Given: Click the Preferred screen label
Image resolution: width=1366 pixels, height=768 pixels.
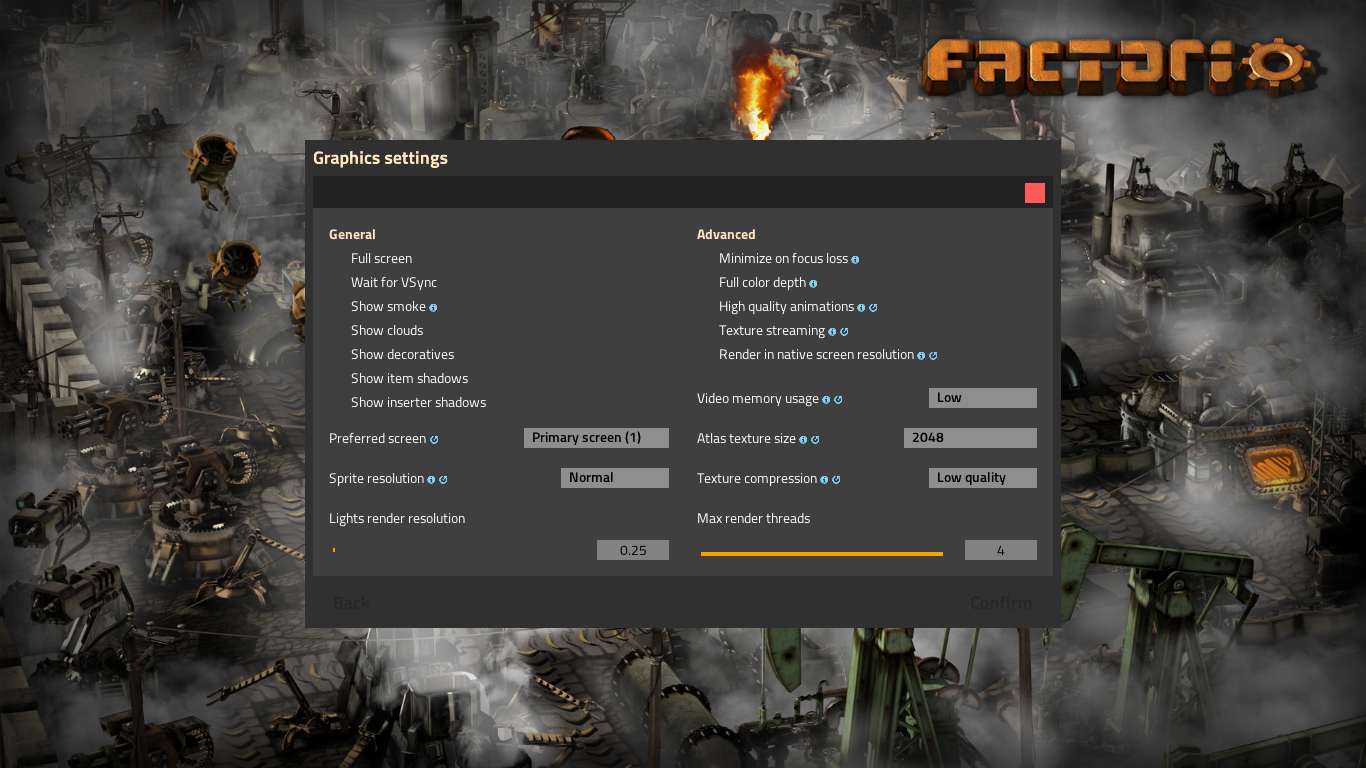Looking at the screenshot, I should (377, 438).
